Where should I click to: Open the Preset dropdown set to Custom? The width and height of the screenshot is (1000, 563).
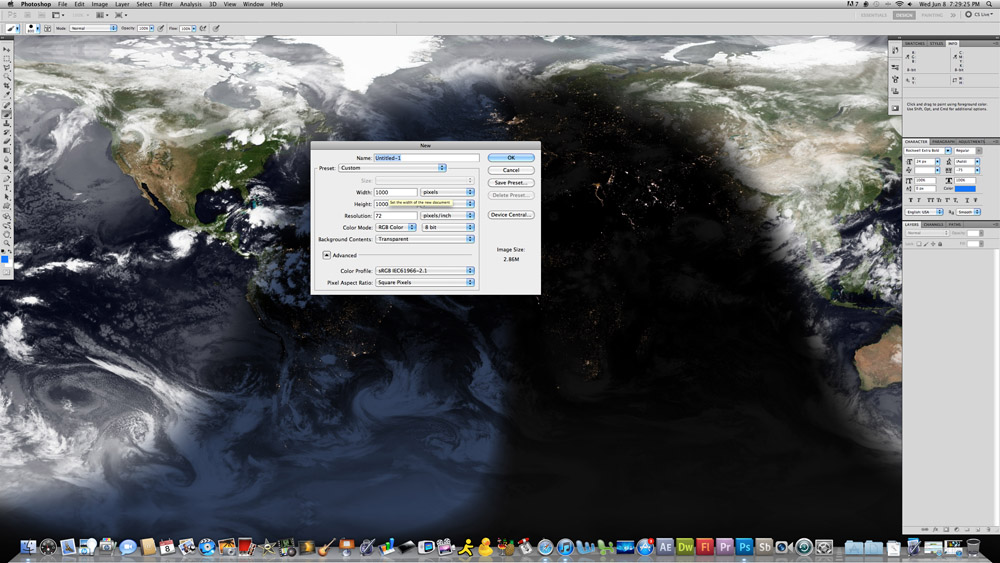(x=392, y=168)
